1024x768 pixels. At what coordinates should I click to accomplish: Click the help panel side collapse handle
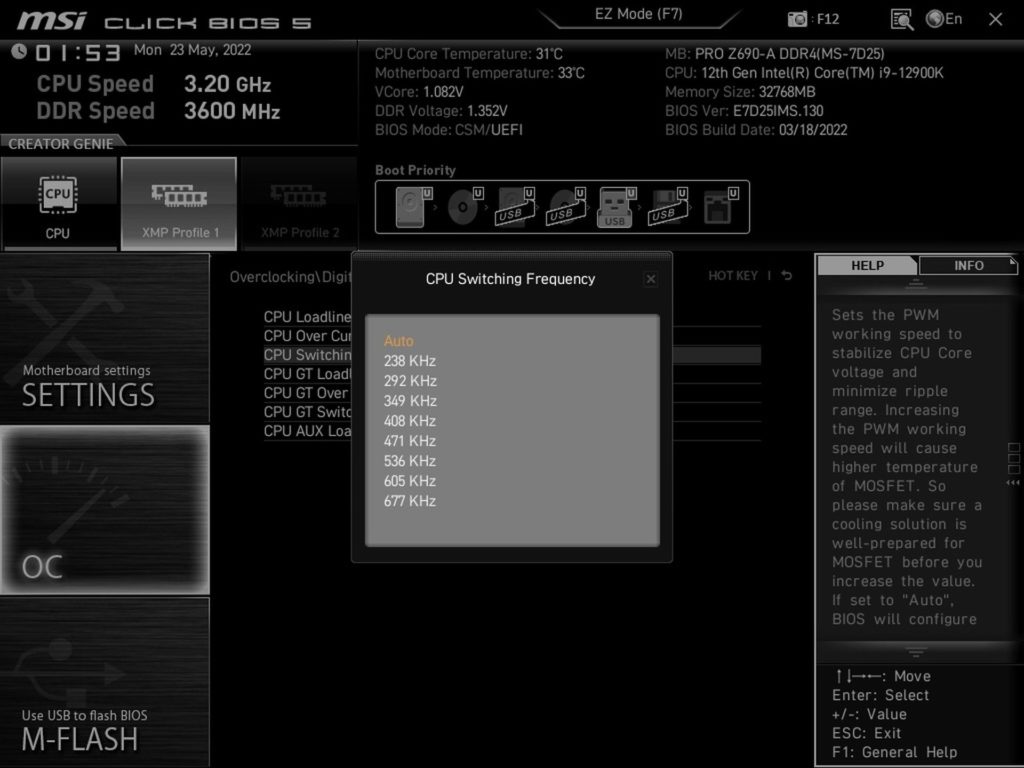[x=1014, y=464]
